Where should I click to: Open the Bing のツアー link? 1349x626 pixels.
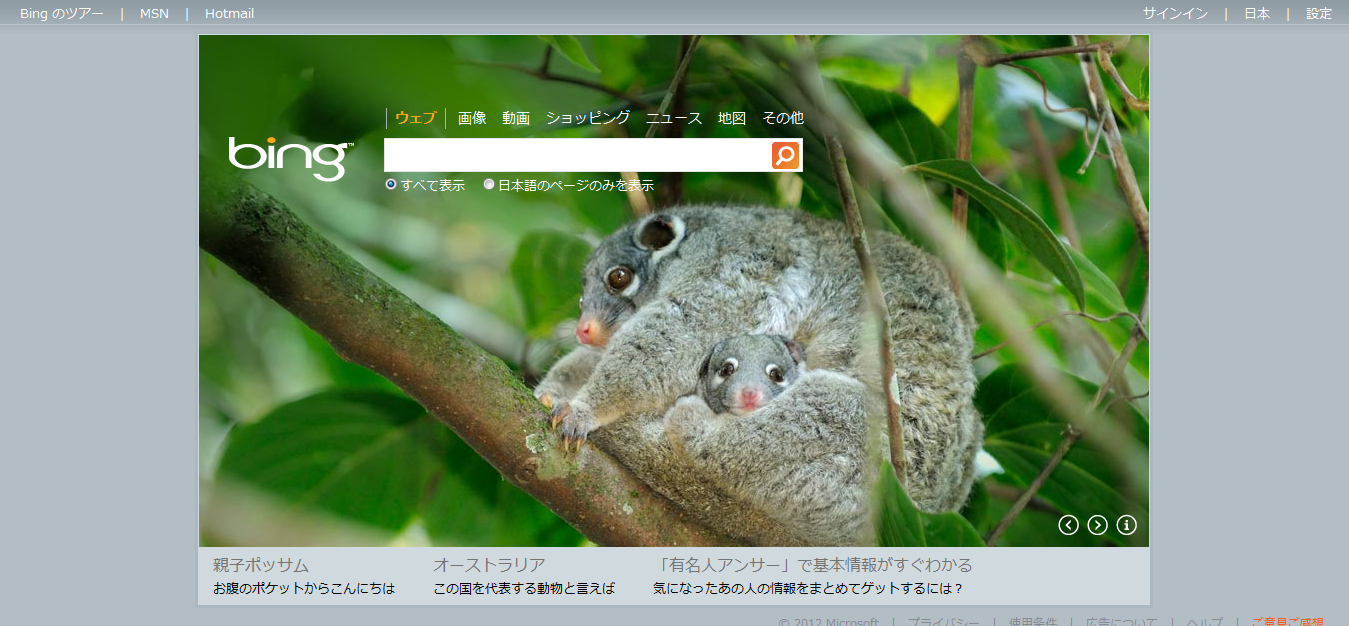click(61, 14)
